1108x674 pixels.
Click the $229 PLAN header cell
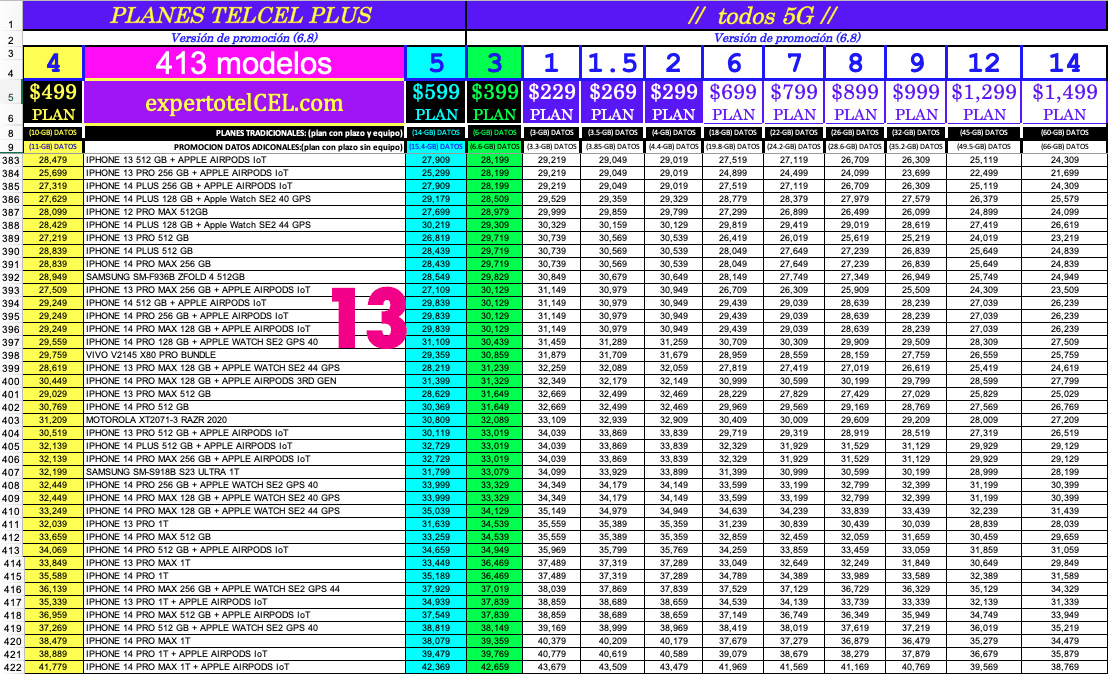[x=551, y=103]
